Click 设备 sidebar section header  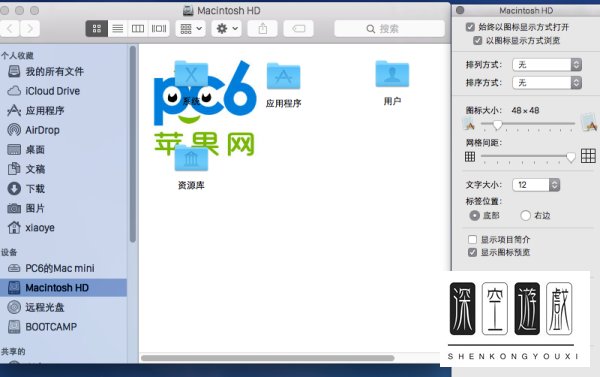pos(9,252)
